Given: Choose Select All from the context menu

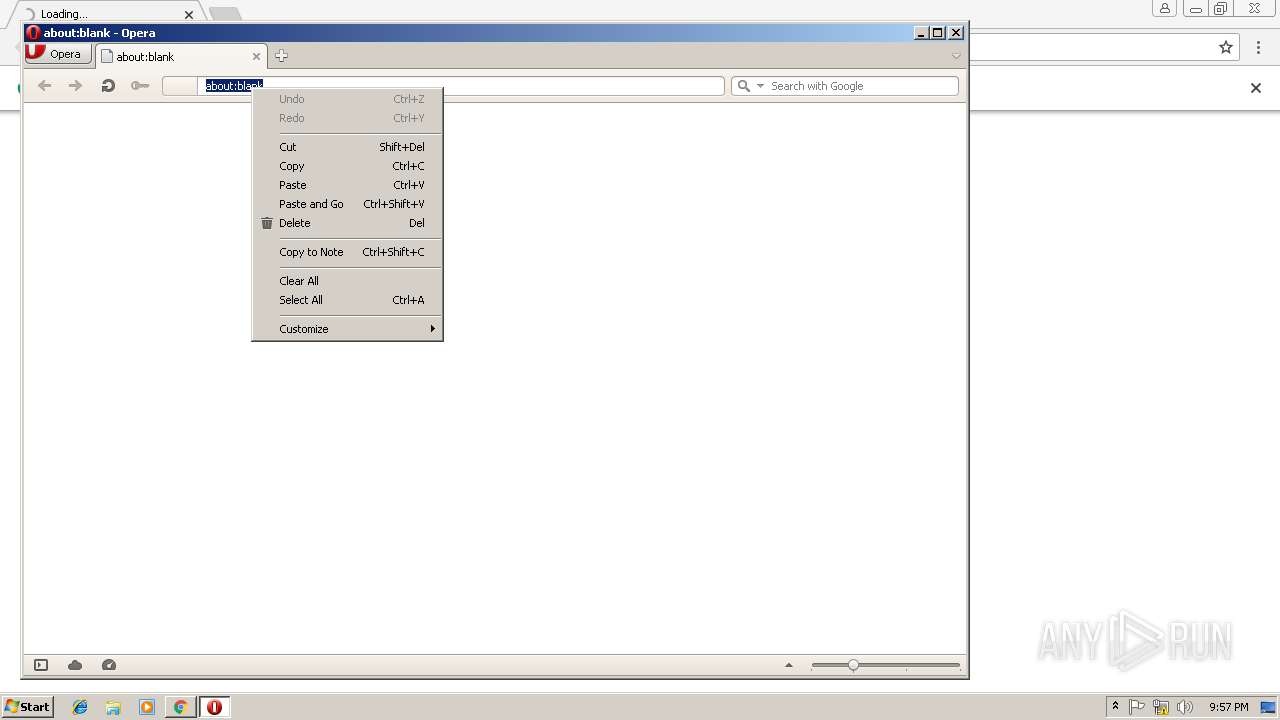Looking at the screenshot, I should coord(347,300).
